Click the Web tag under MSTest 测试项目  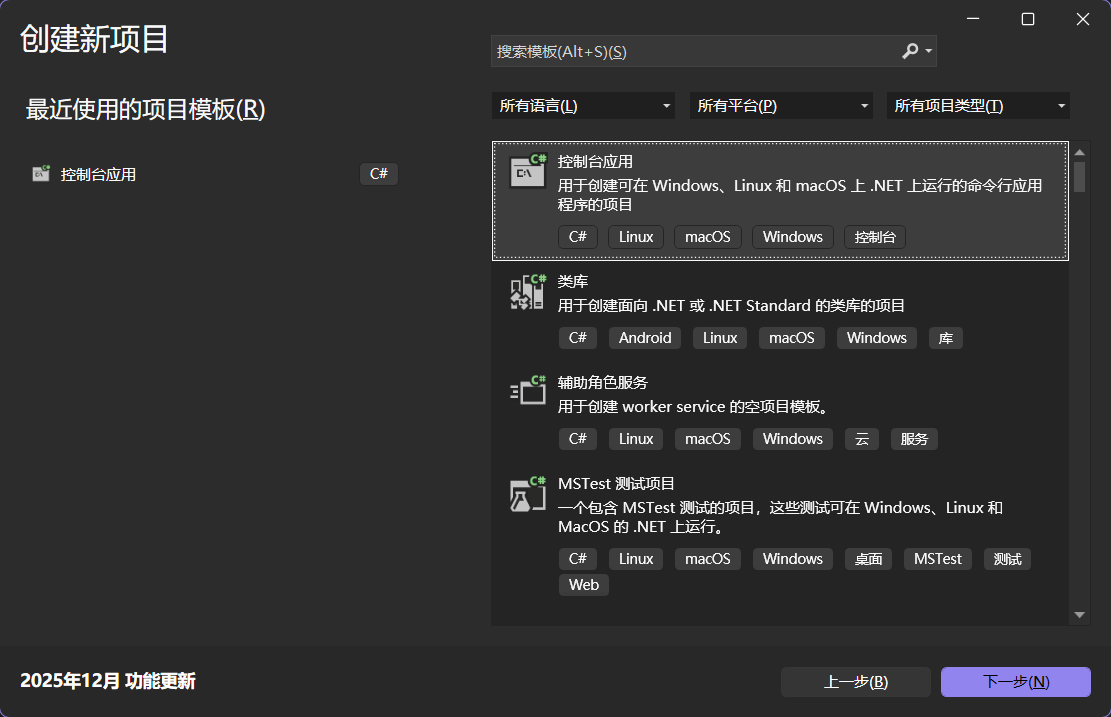tap(583, 585)
